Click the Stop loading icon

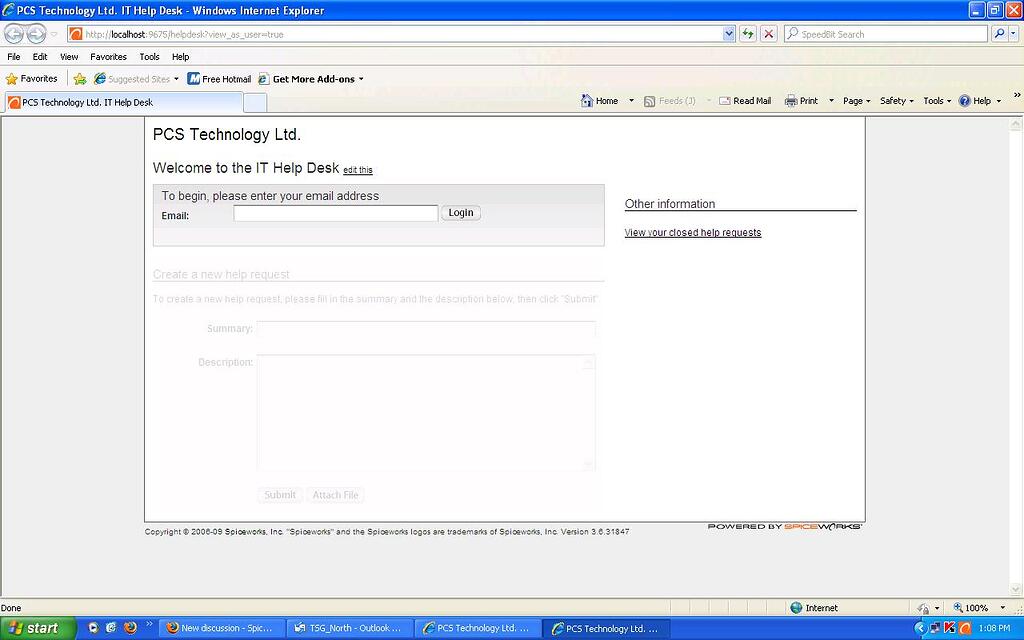point(768,33)
